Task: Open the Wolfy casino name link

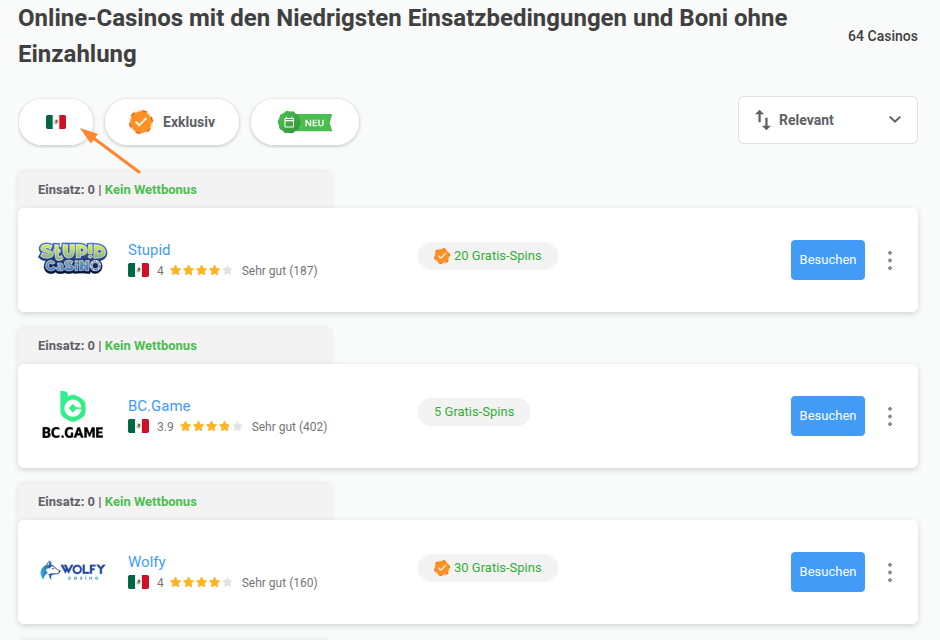Action: point(147,561)
